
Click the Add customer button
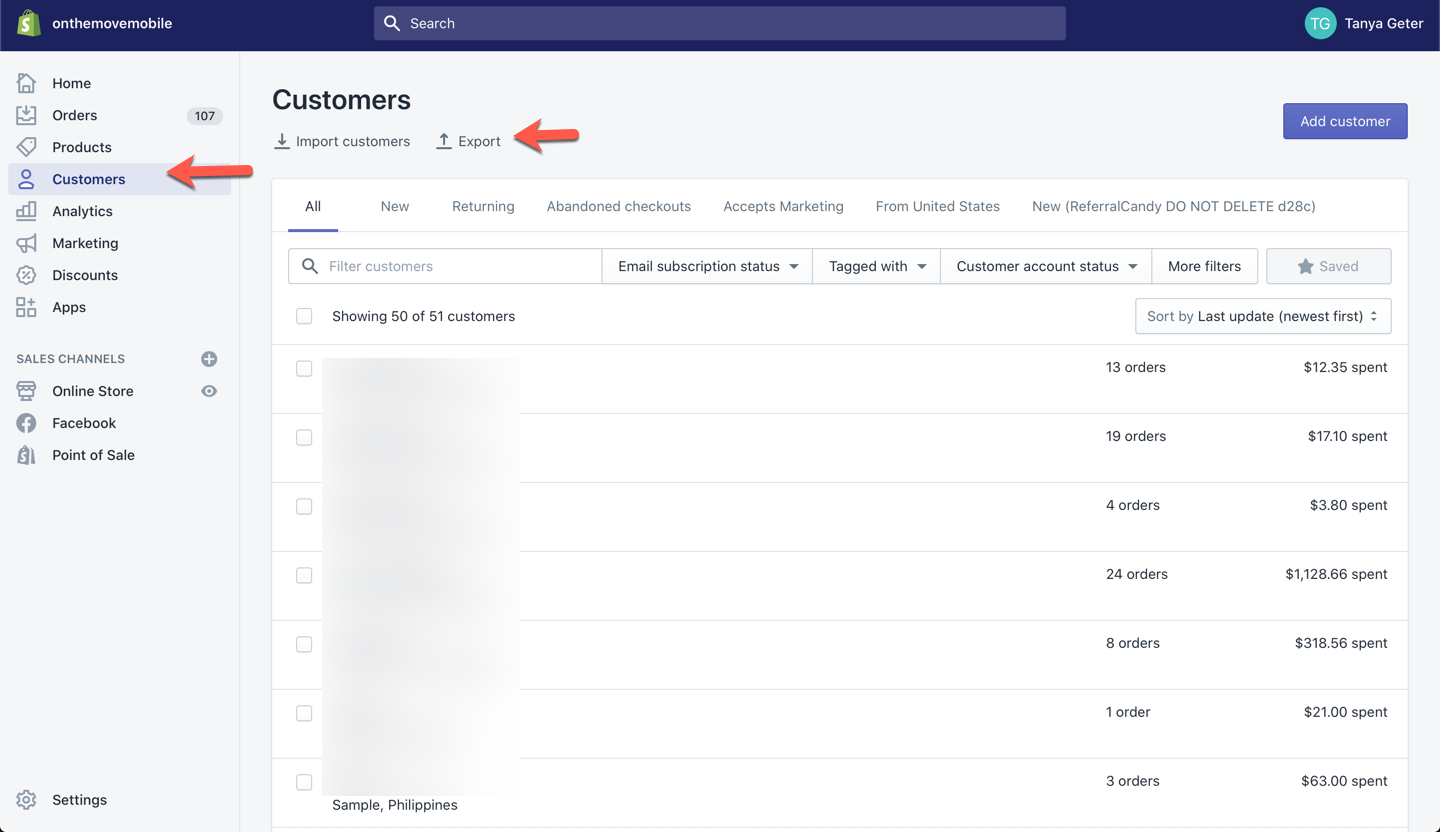coord(1345,121)
